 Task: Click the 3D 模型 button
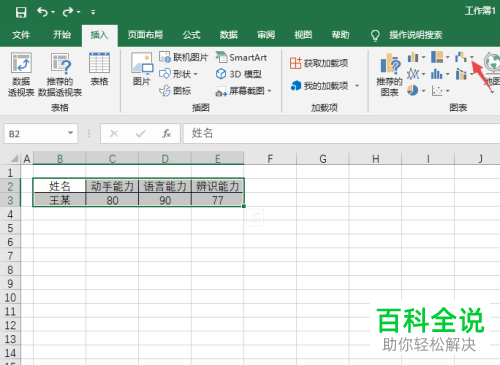point(239,74)
